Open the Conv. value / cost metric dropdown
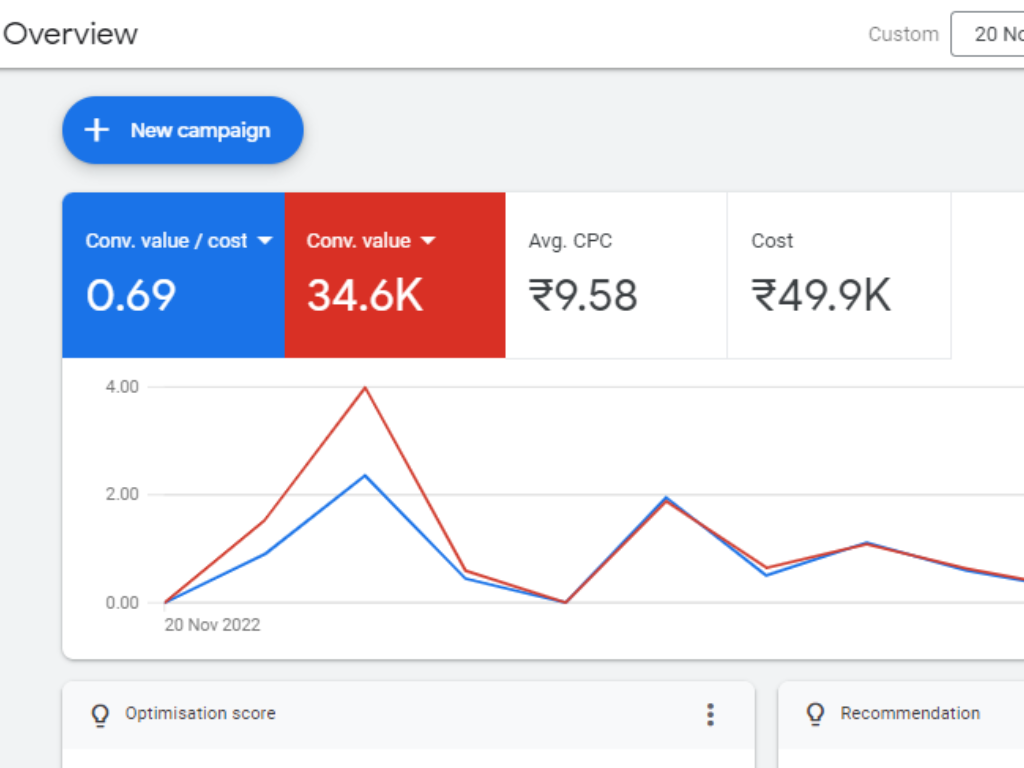1024x768 pixels. (265, 240)
